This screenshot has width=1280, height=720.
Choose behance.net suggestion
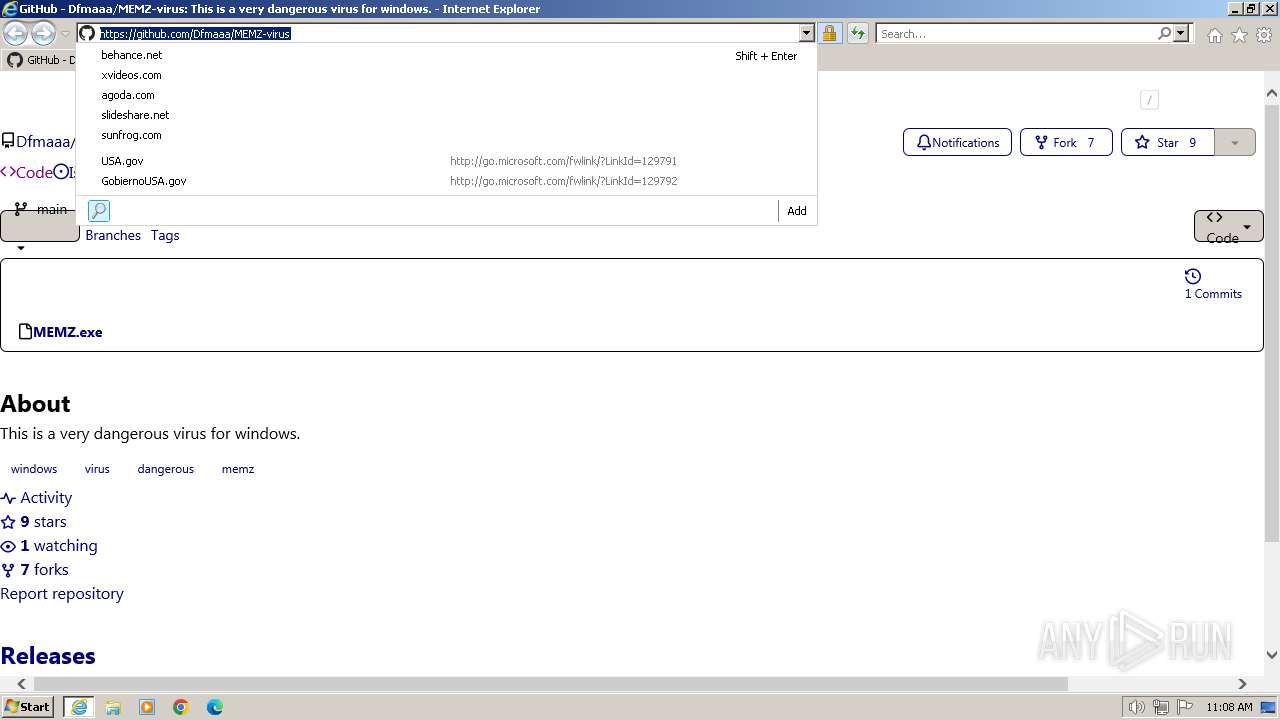pos(446,55)
